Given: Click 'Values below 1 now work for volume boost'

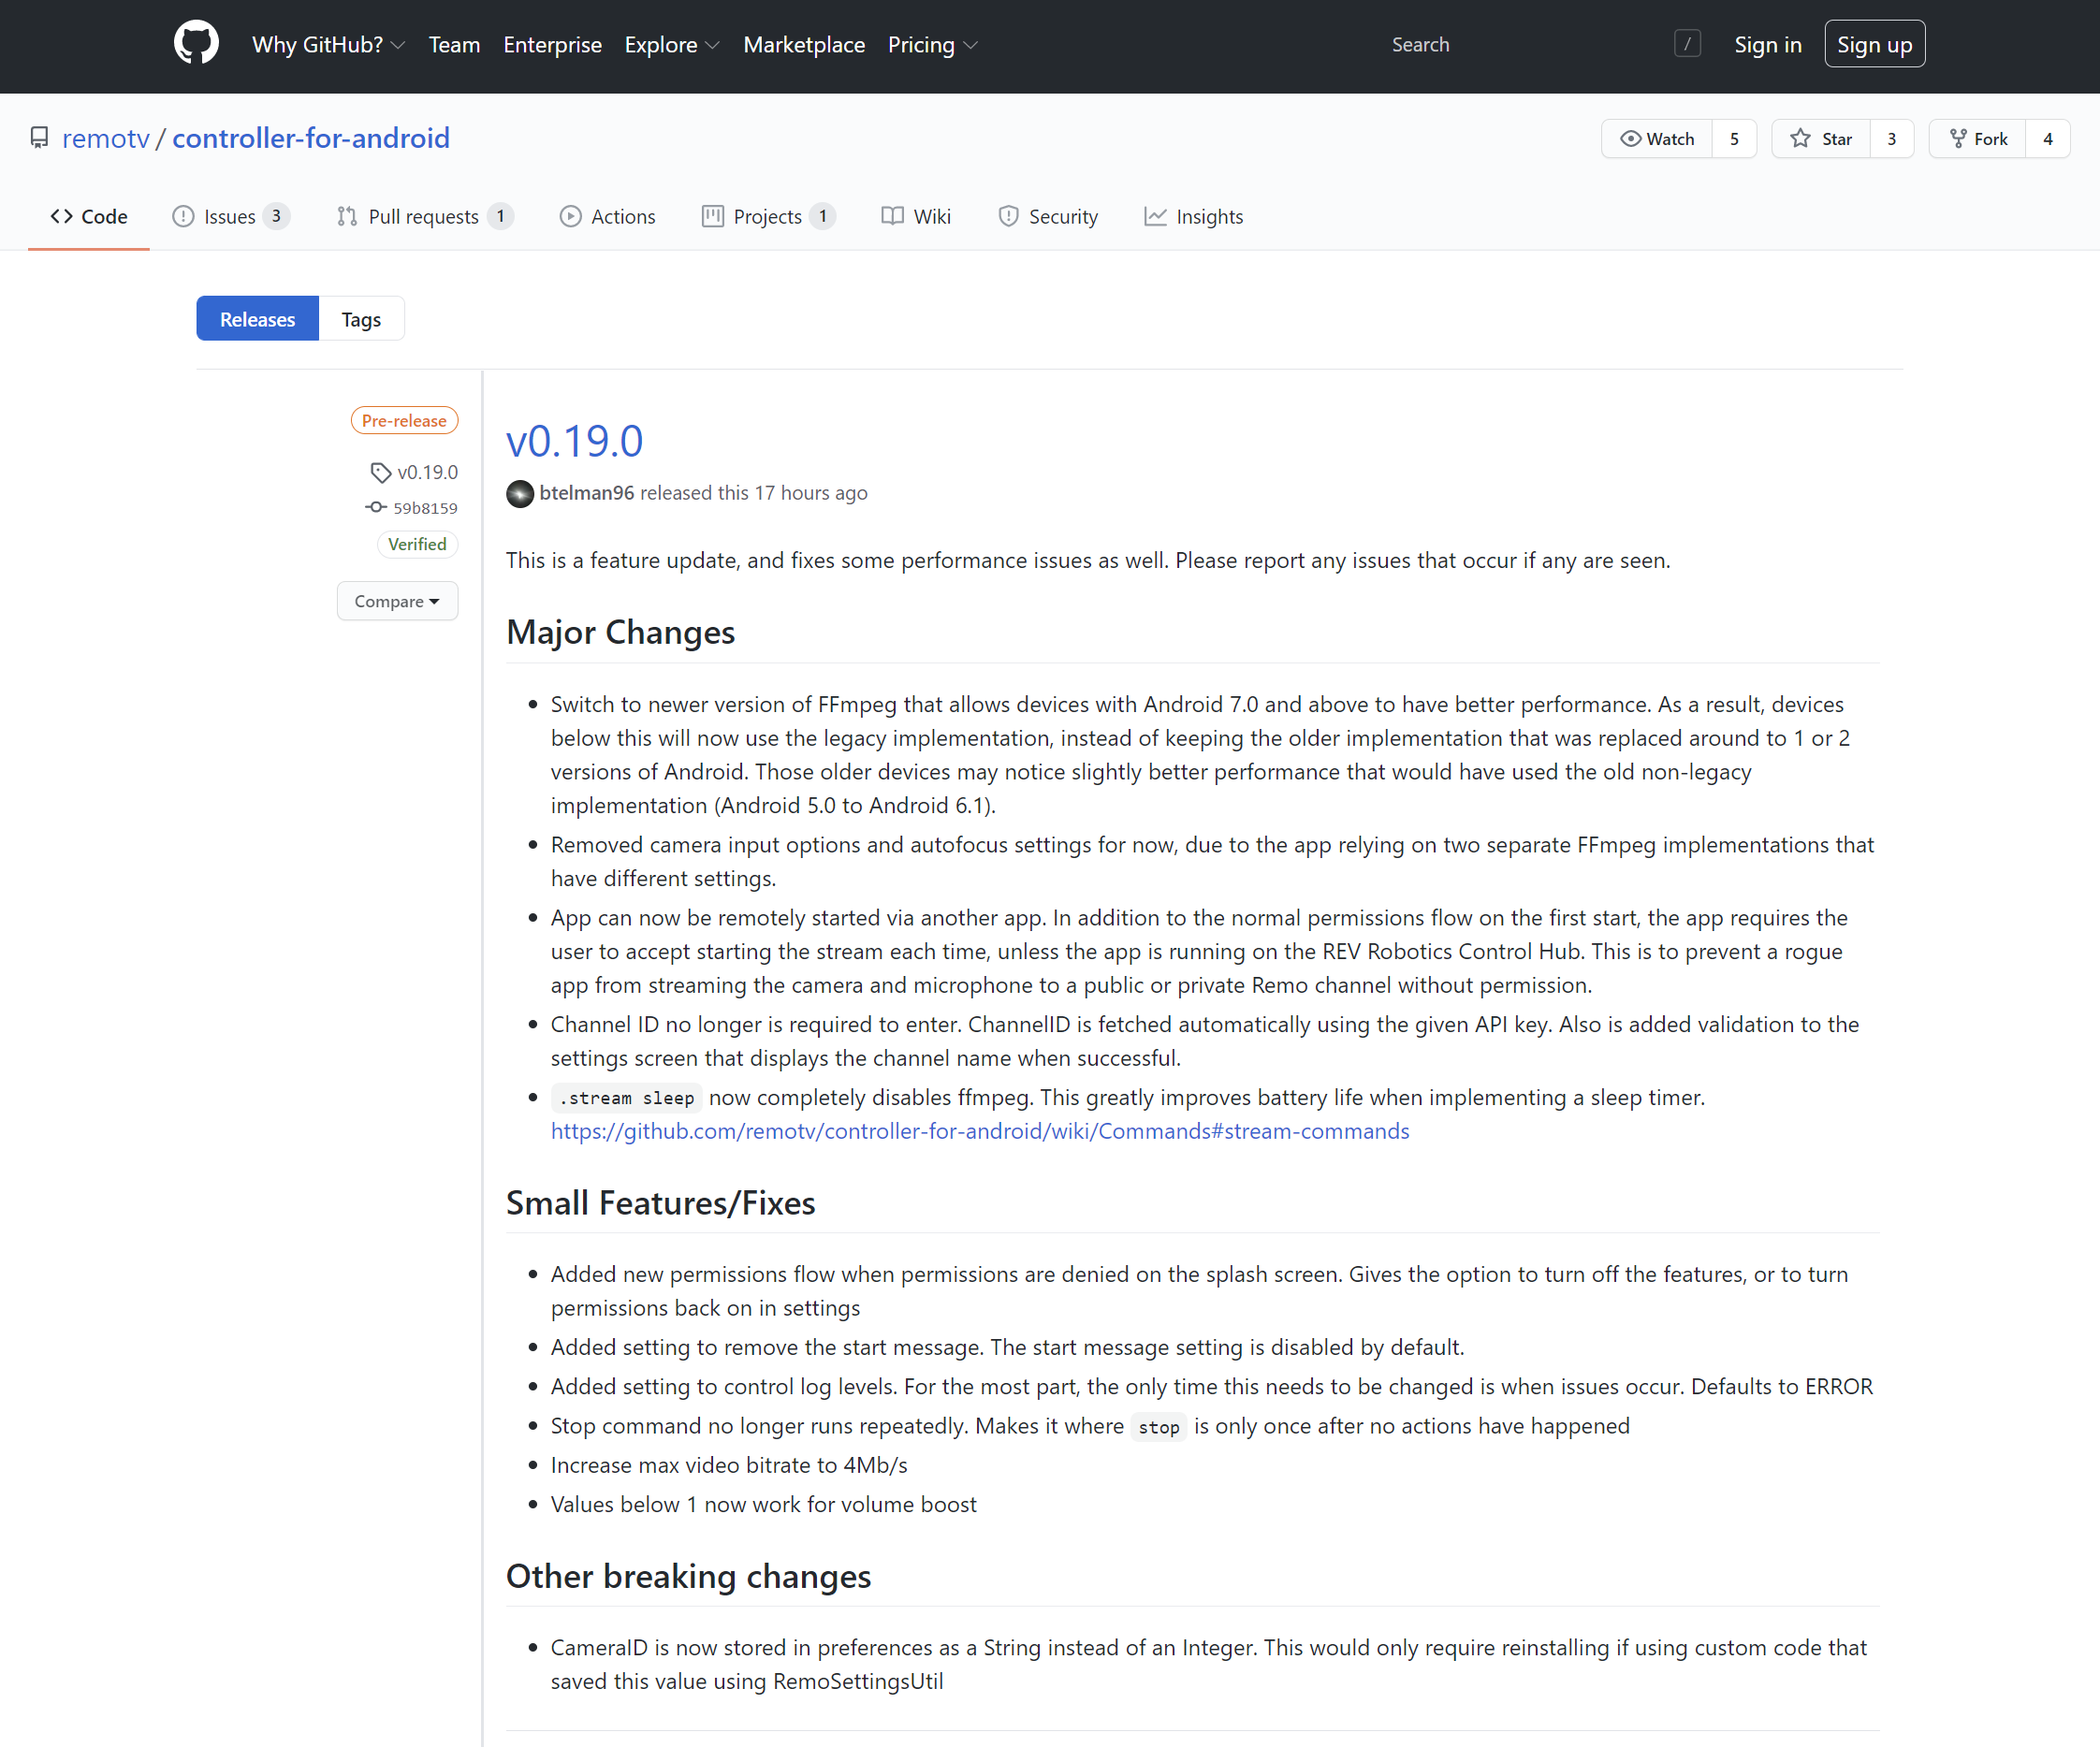Looking at the screenshot, I should 763,1504.
